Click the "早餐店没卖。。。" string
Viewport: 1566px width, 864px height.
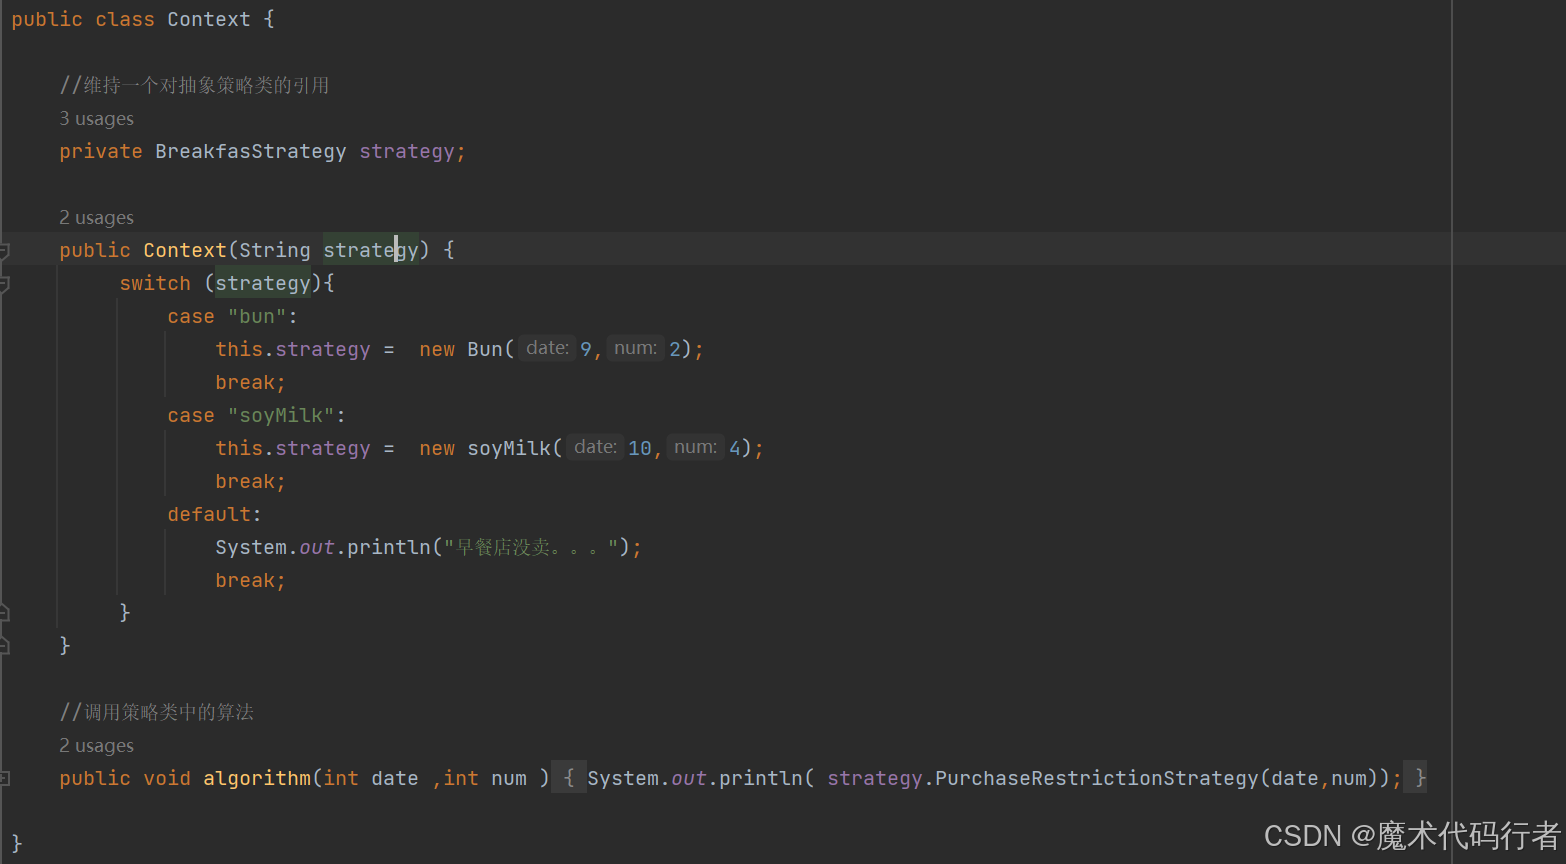[531, 547]
